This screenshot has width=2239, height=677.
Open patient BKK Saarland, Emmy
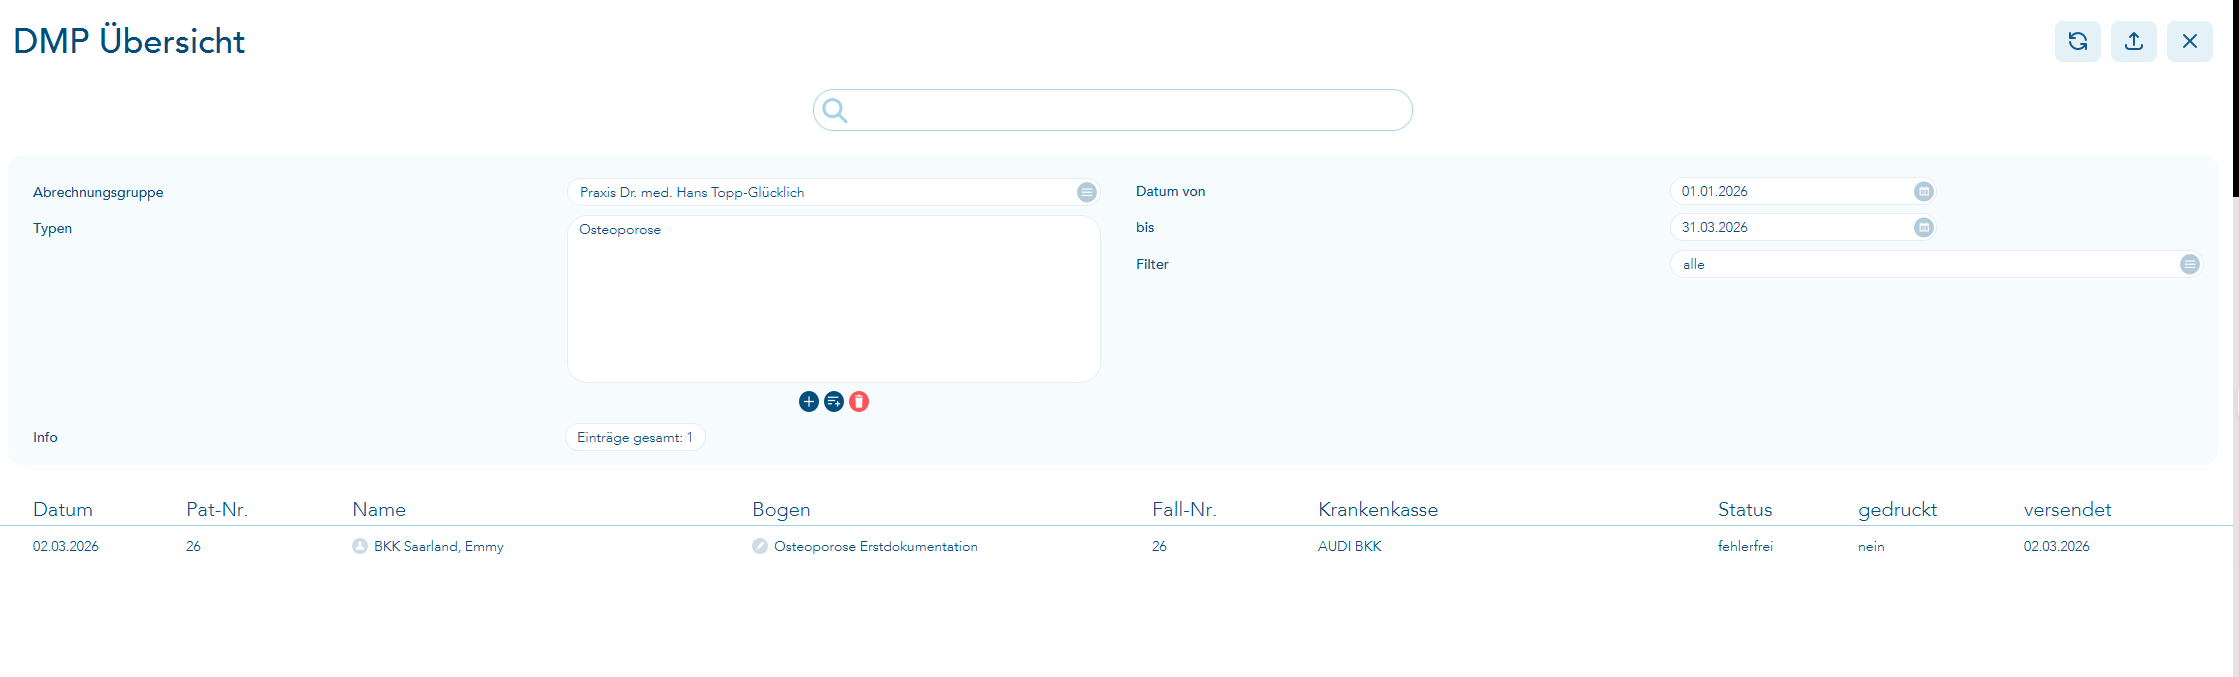coord(438,547)
